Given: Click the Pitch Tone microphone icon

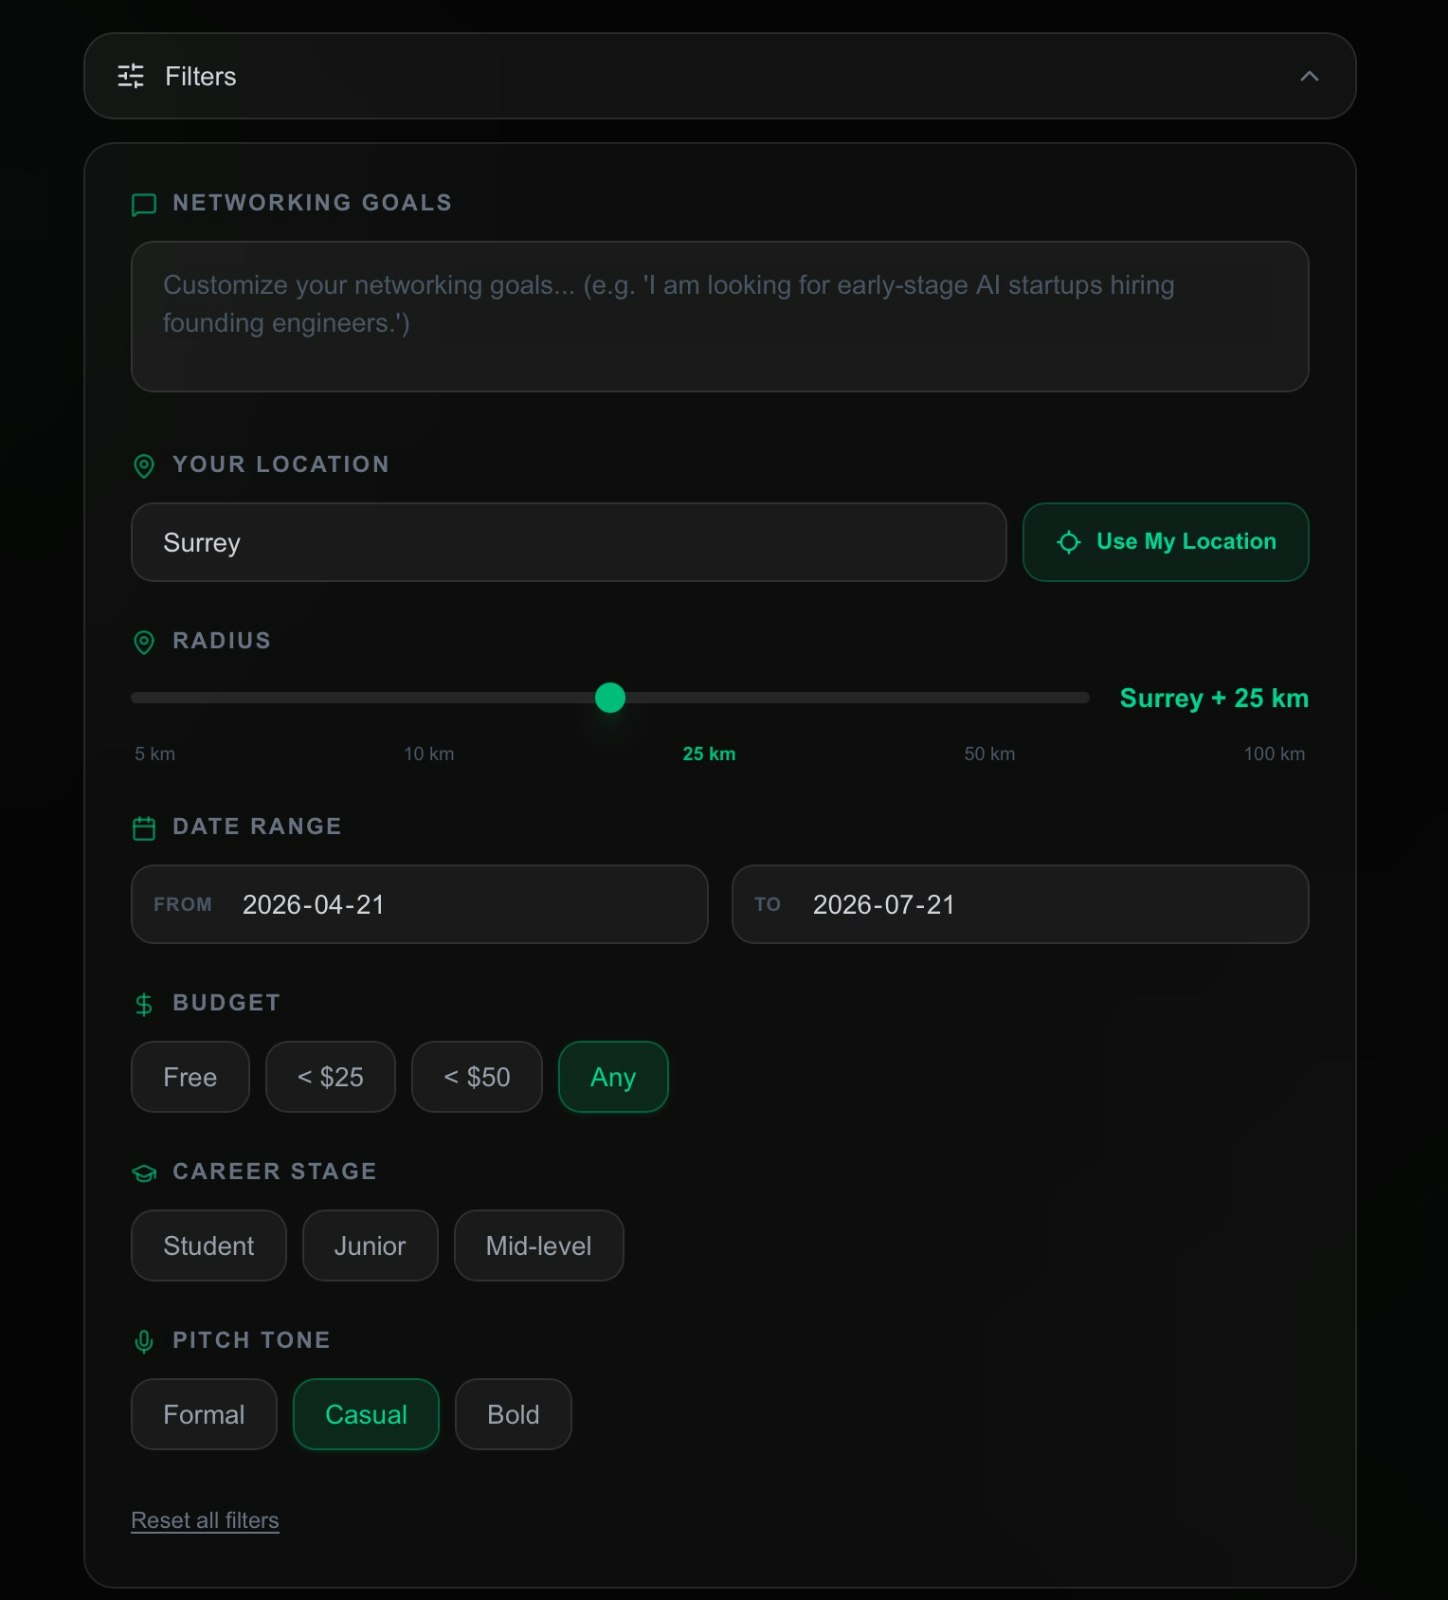Looking at the screenshot, I should click(144, 1342).
